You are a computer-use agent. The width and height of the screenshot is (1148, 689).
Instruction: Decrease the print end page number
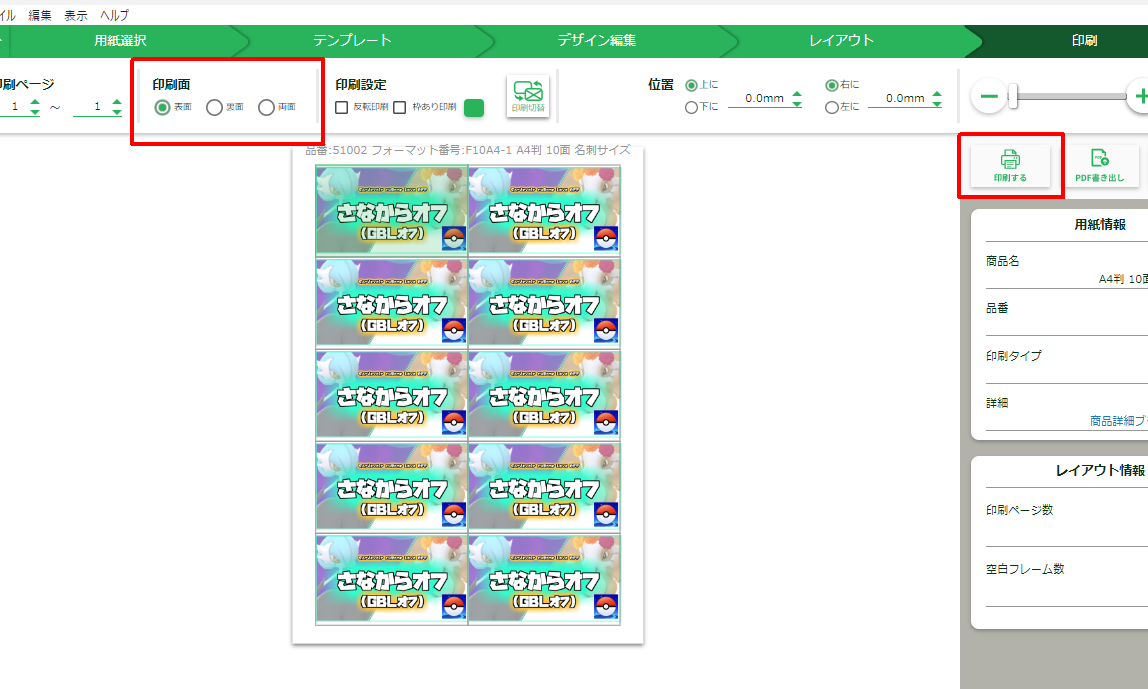[x=116, y=112]
